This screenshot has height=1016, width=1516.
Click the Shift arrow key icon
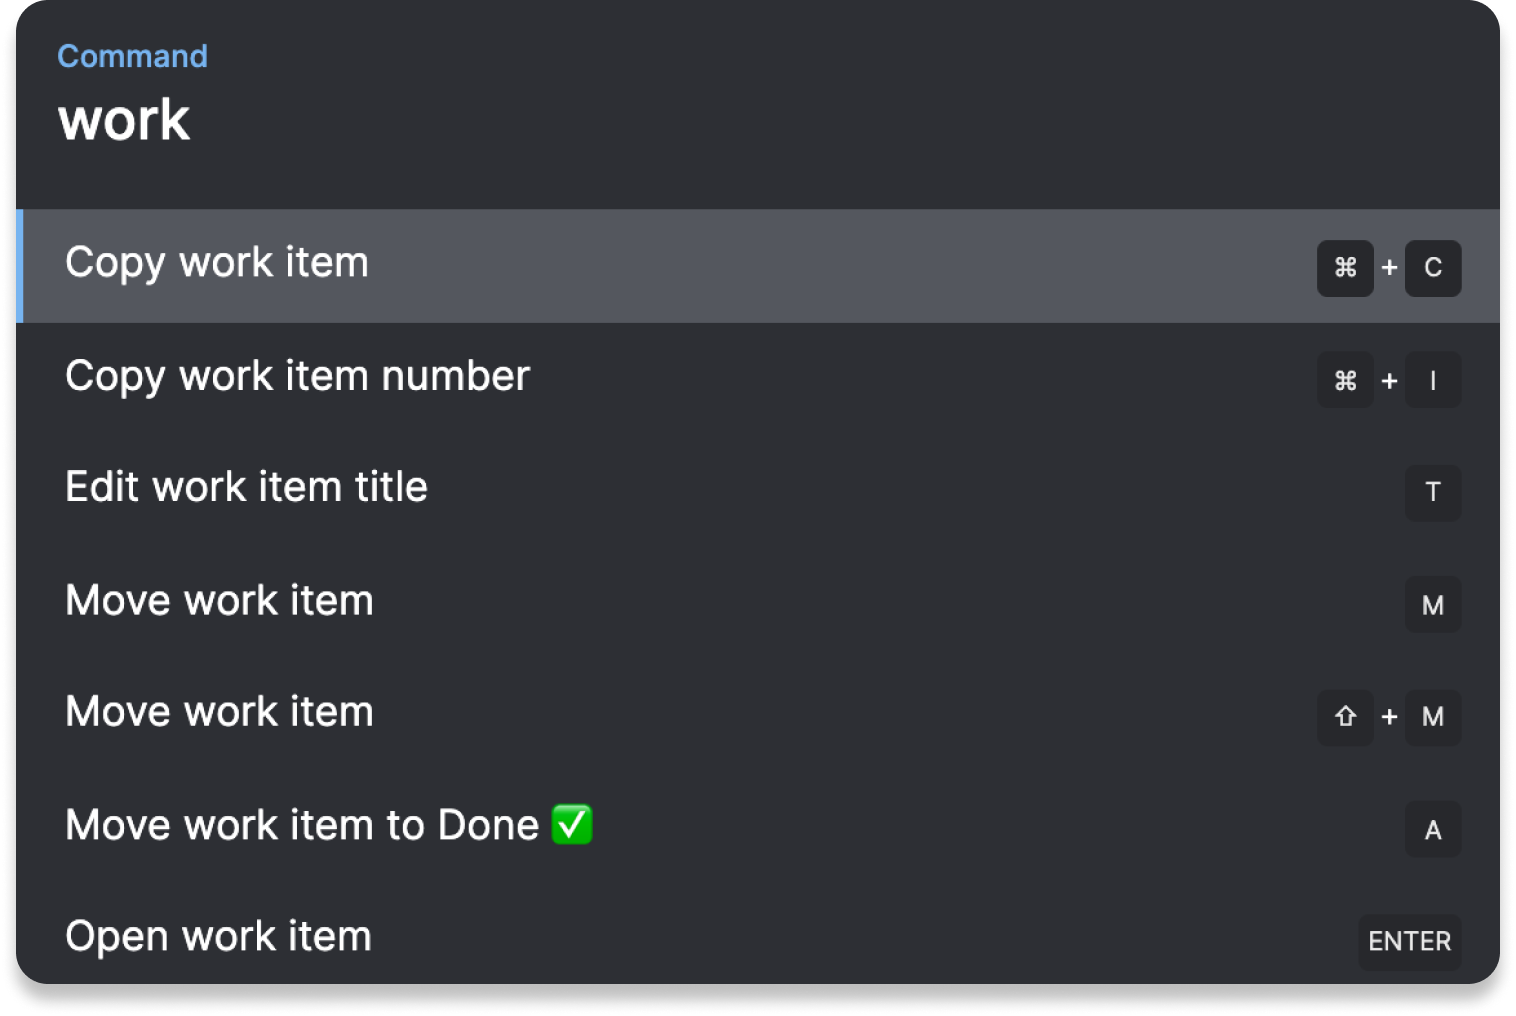pyautogui.click(x=1345, y=717)
